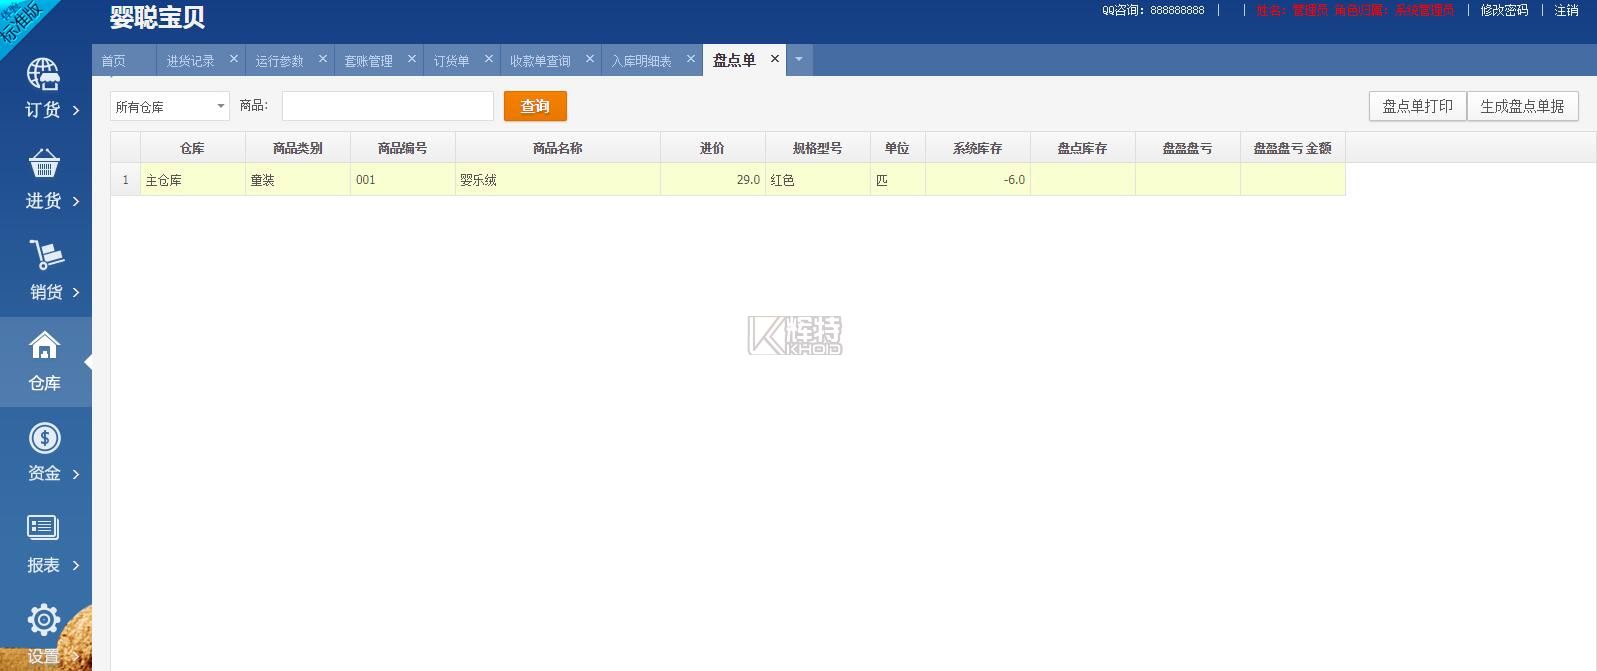1597x671 pixels.
Task: Close the 进货记录 tab
Action: 234,59
